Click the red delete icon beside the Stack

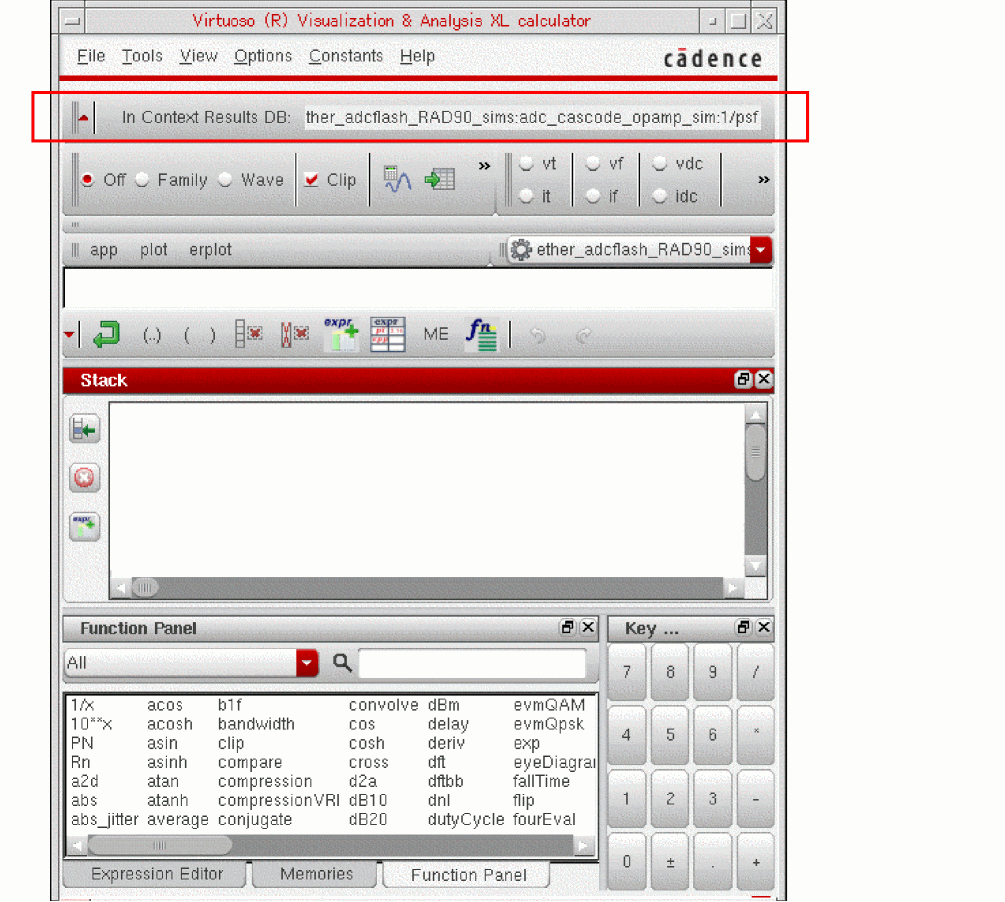click(84, 478)
